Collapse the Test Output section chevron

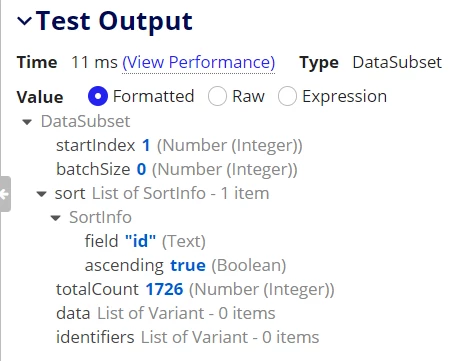point(25,22)
